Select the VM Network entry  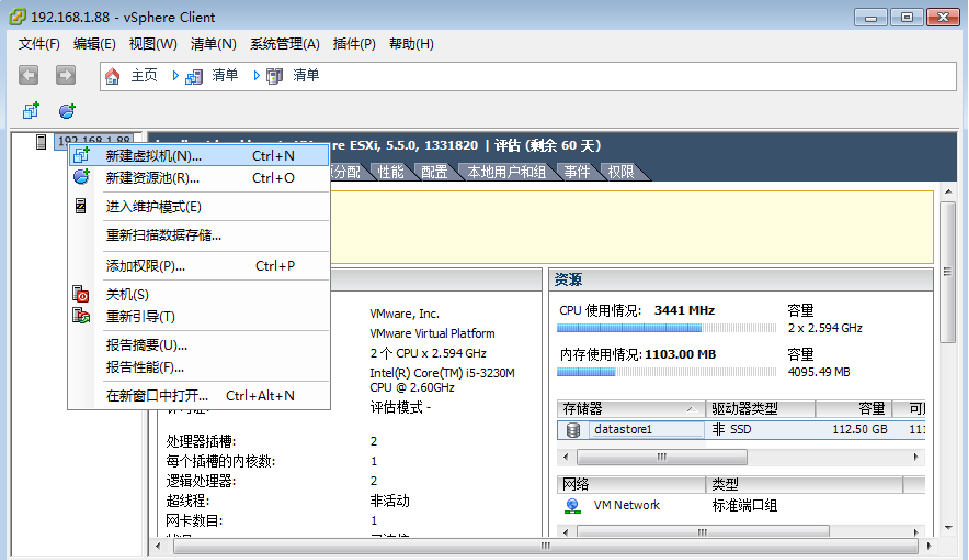pyautogui.click(x=627, y=505)
